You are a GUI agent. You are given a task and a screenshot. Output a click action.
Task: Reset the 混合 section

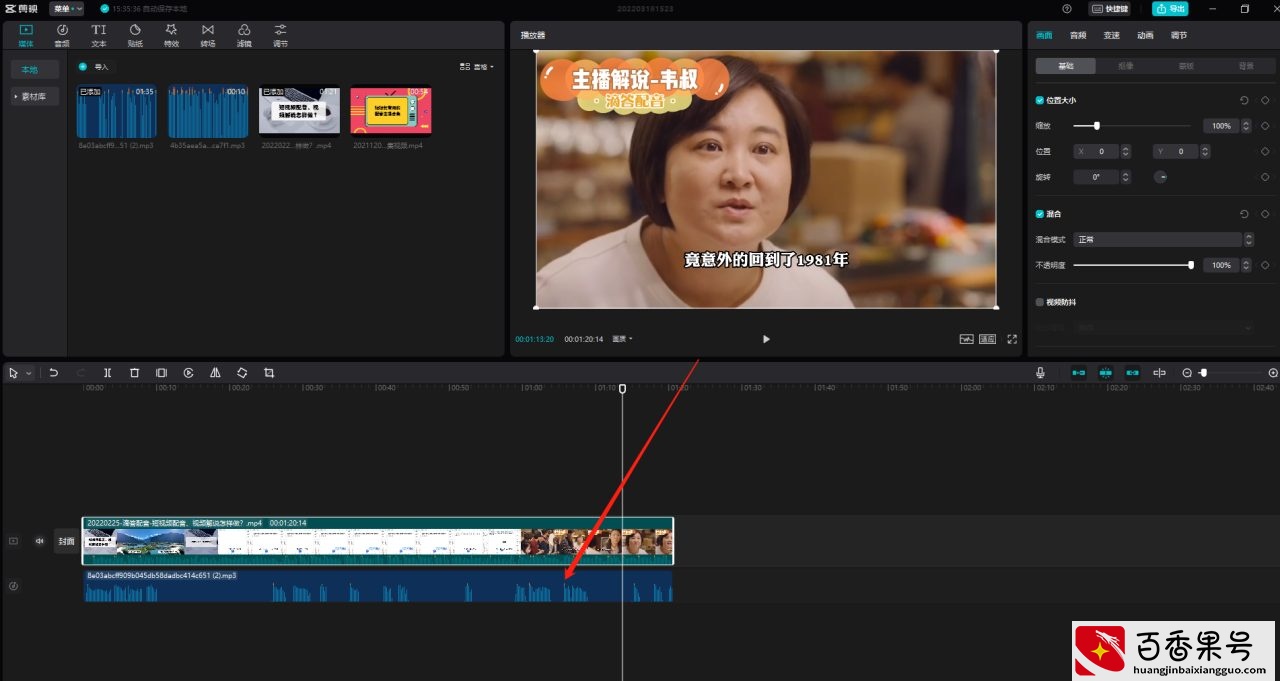click(x=1244, y=214)
